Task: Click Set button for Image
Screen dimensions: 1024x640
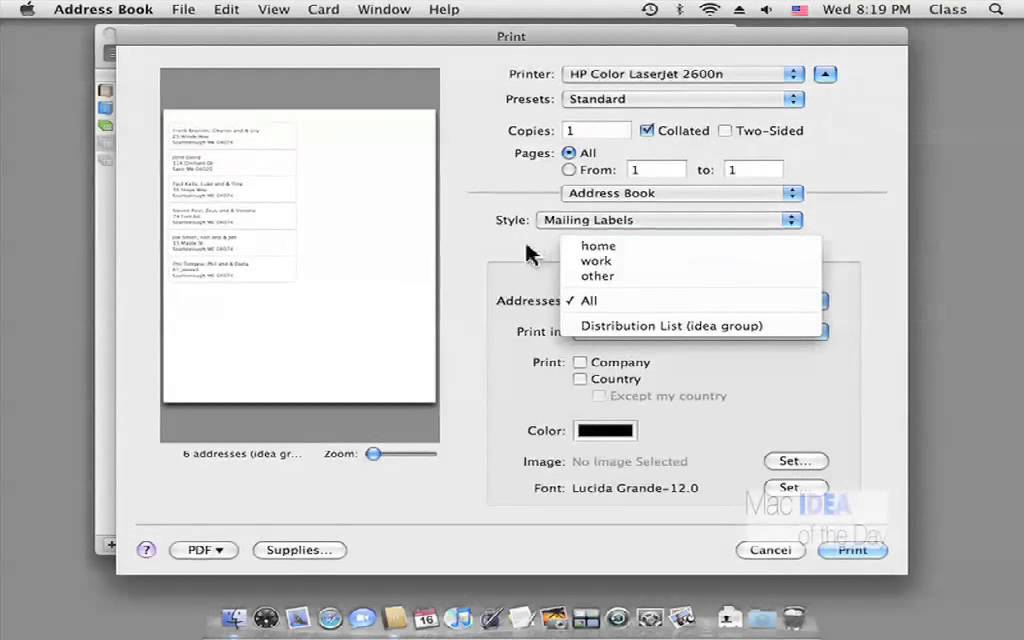Action: pos(796,461)
